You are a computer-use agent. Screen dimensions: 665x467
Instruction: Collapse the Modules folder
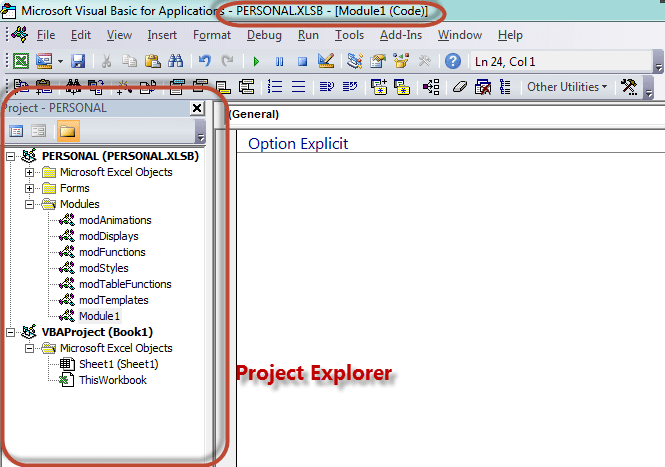29,204
